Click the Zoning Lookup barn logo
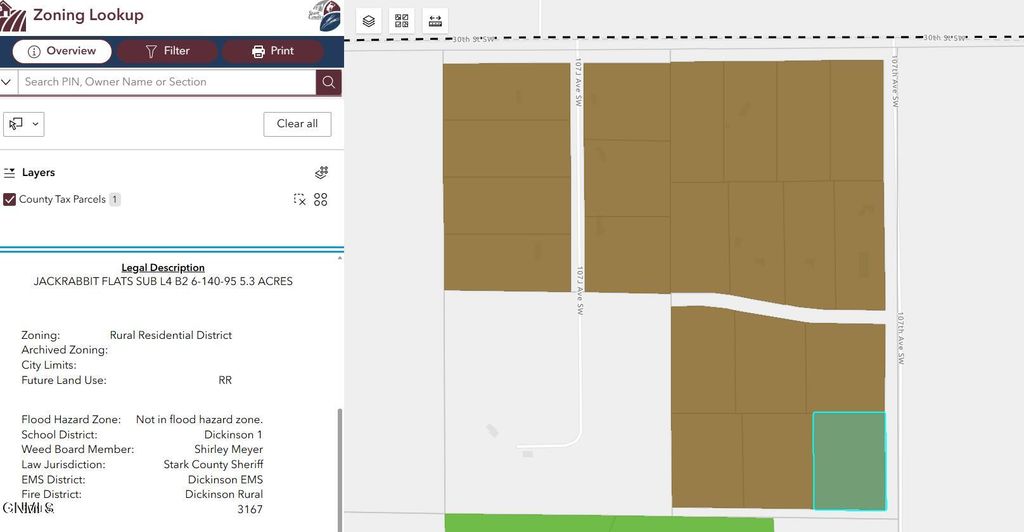Screen dimensions: 1024x532 point(13,16)
